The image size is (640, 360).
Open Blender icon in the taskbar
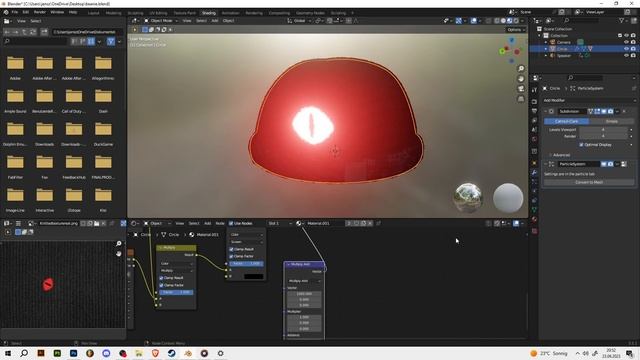[x=188, y=353]
